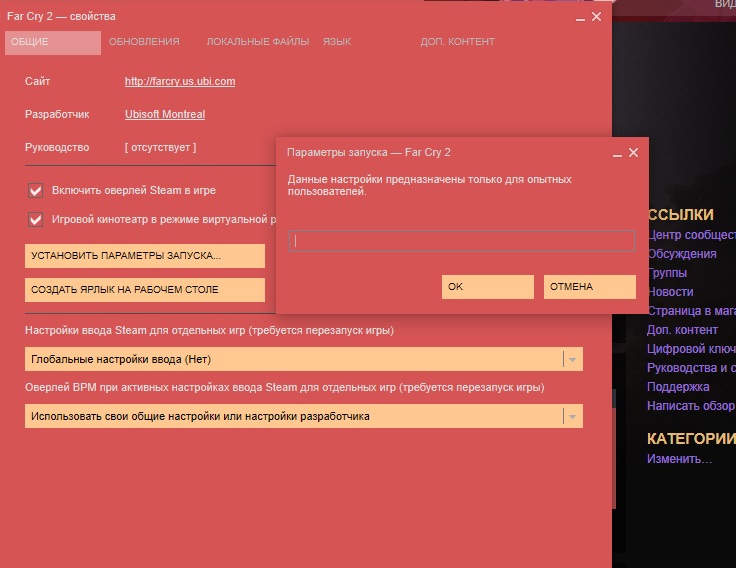
Task: Switch to the ОБЩИЕ tab
Action: click(53, 42)
